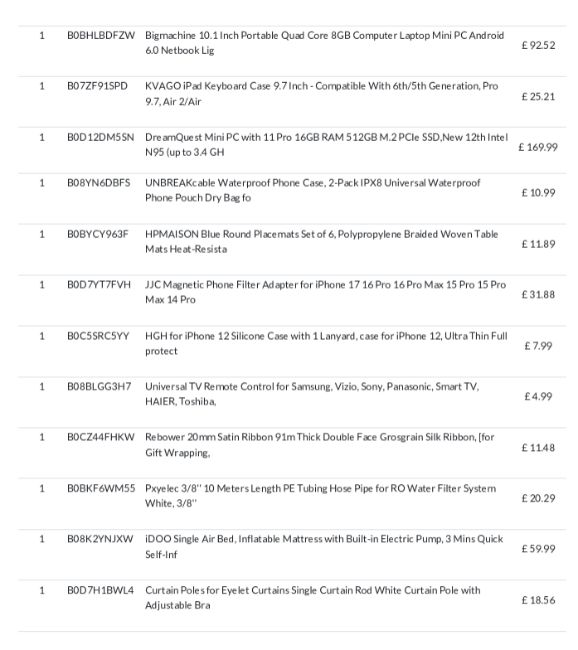
Task: Open Rebower 20mm Satin Ribbon item
Action: click(320, 445)
